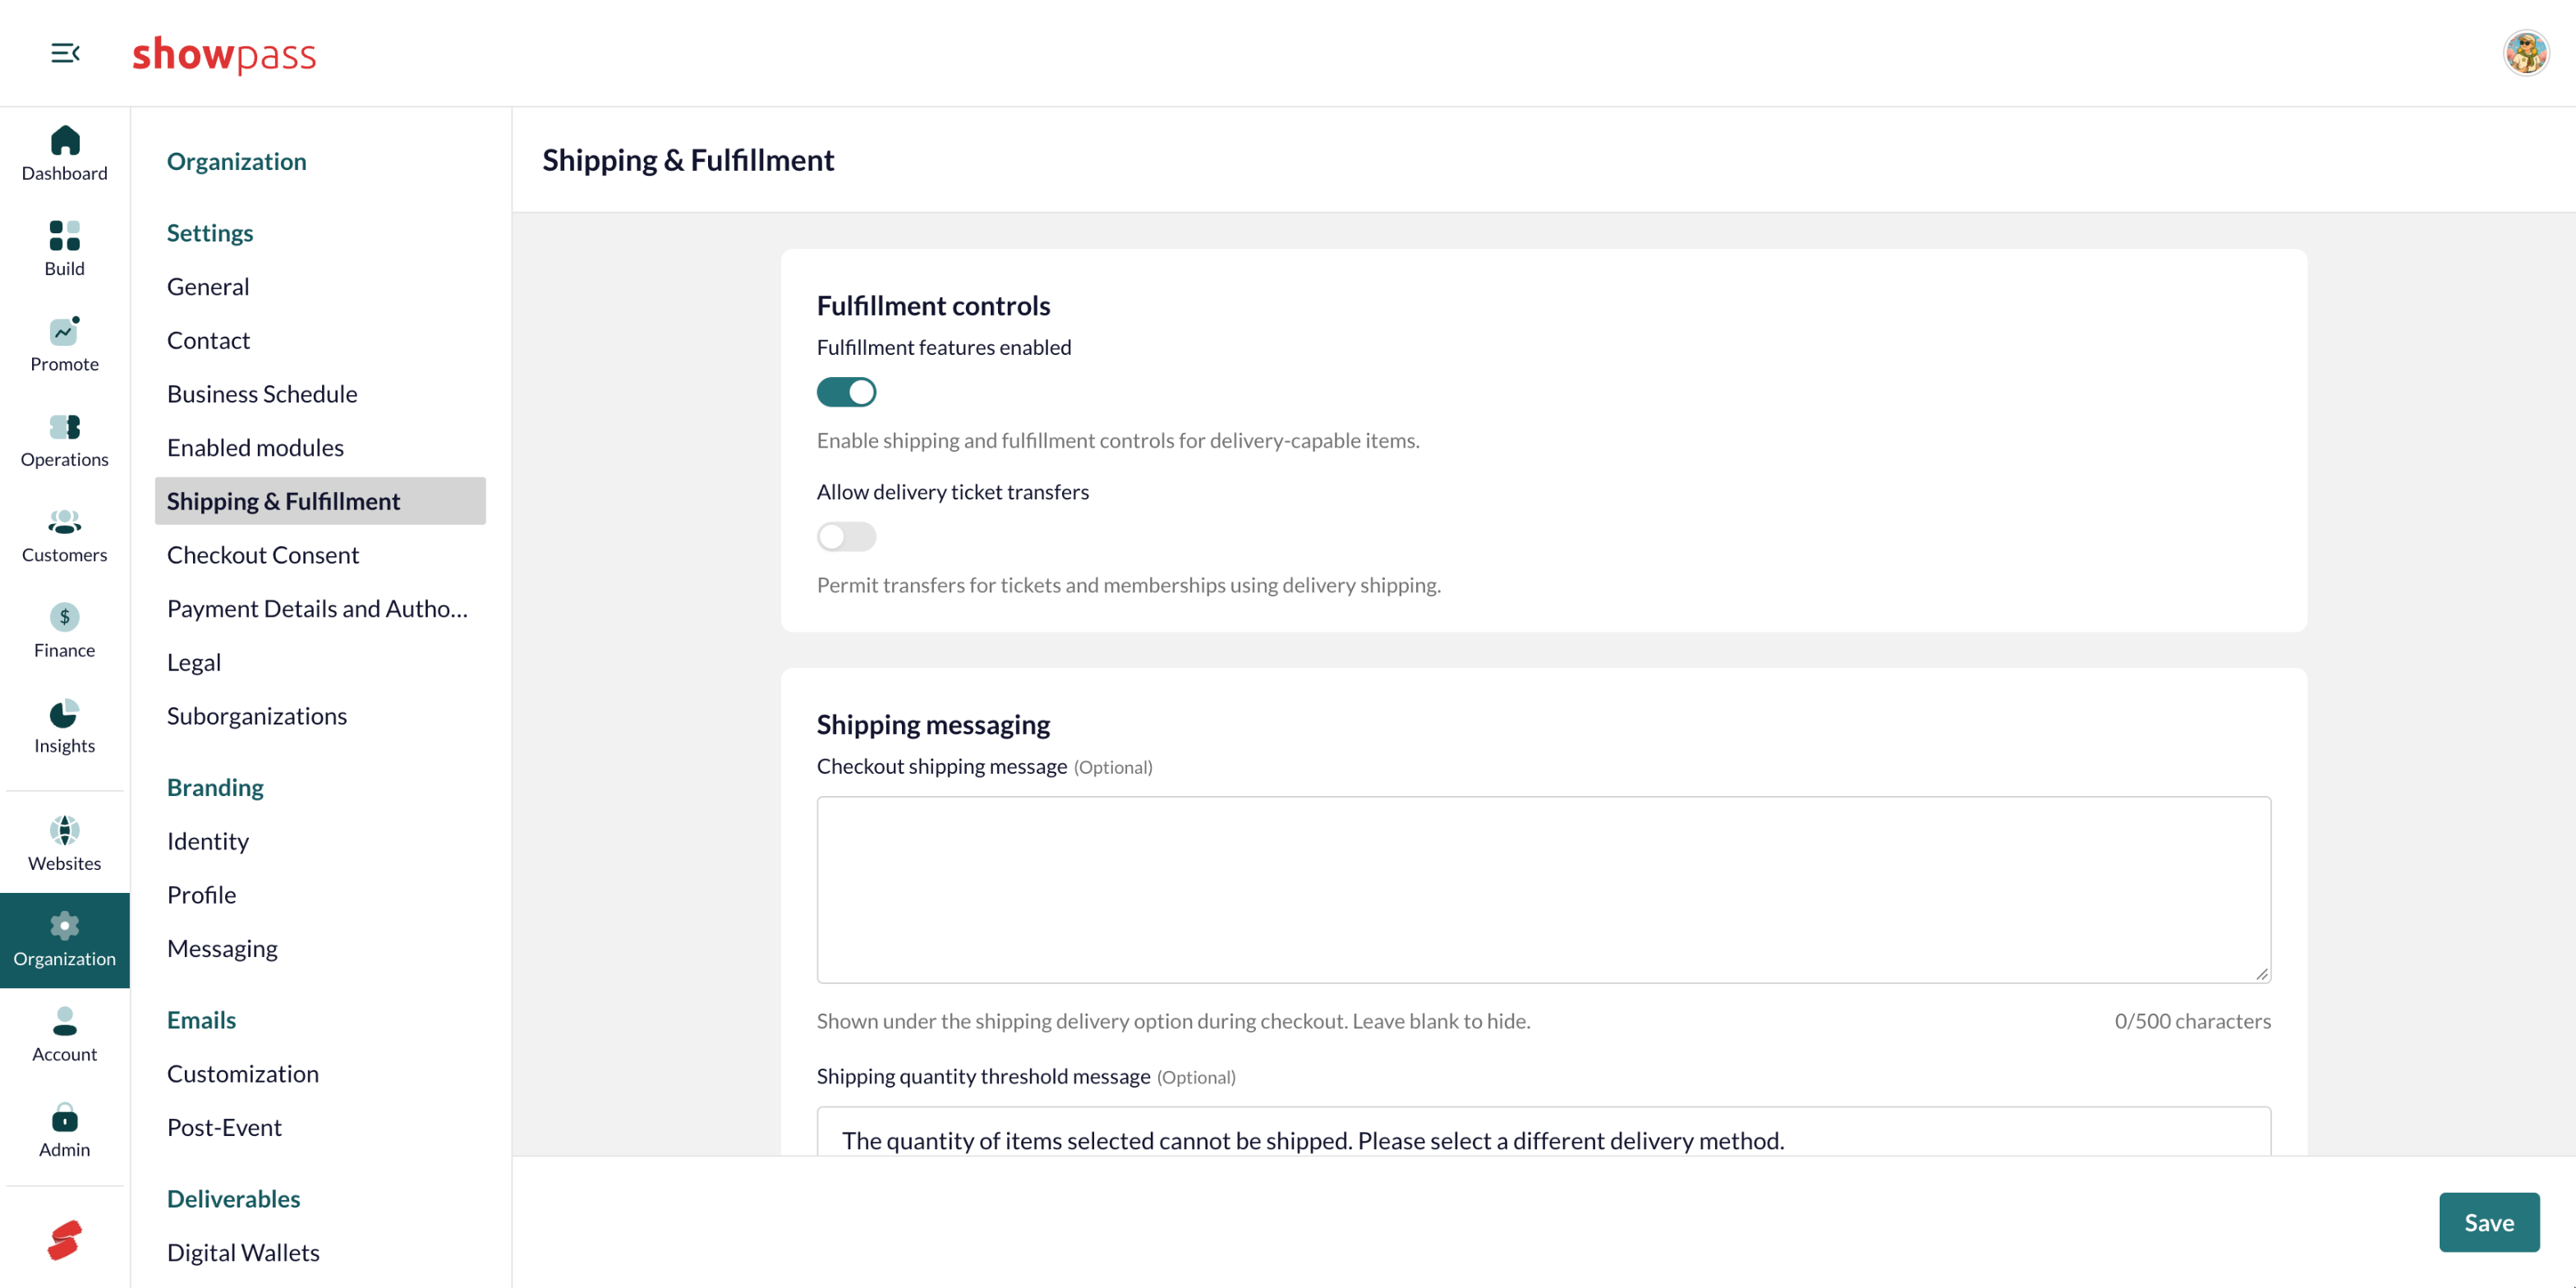Image resolution: width=2576 pixels, height=1288 pixels.
Task: Click the Deliverables section heading
Action: point(234,1199)
